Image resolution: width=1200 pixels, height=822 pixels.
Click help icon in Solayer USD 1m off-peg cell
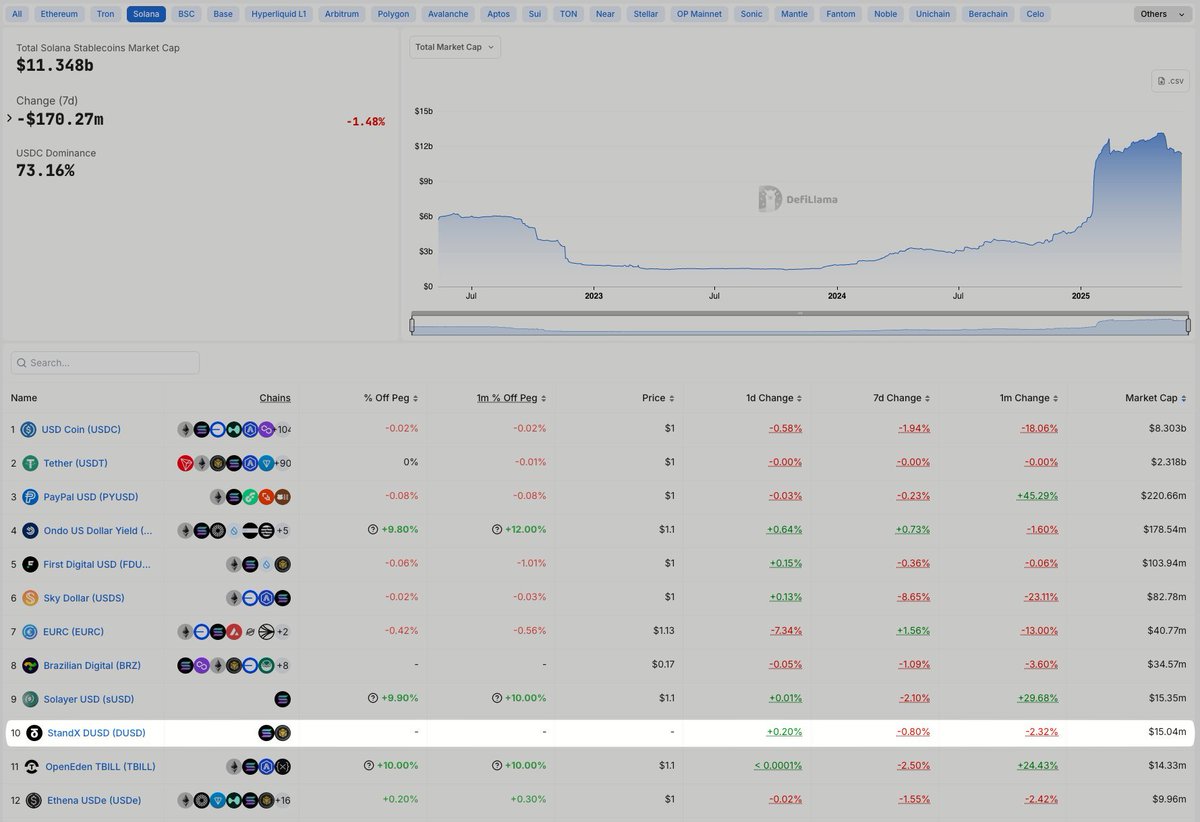point(497,699)
